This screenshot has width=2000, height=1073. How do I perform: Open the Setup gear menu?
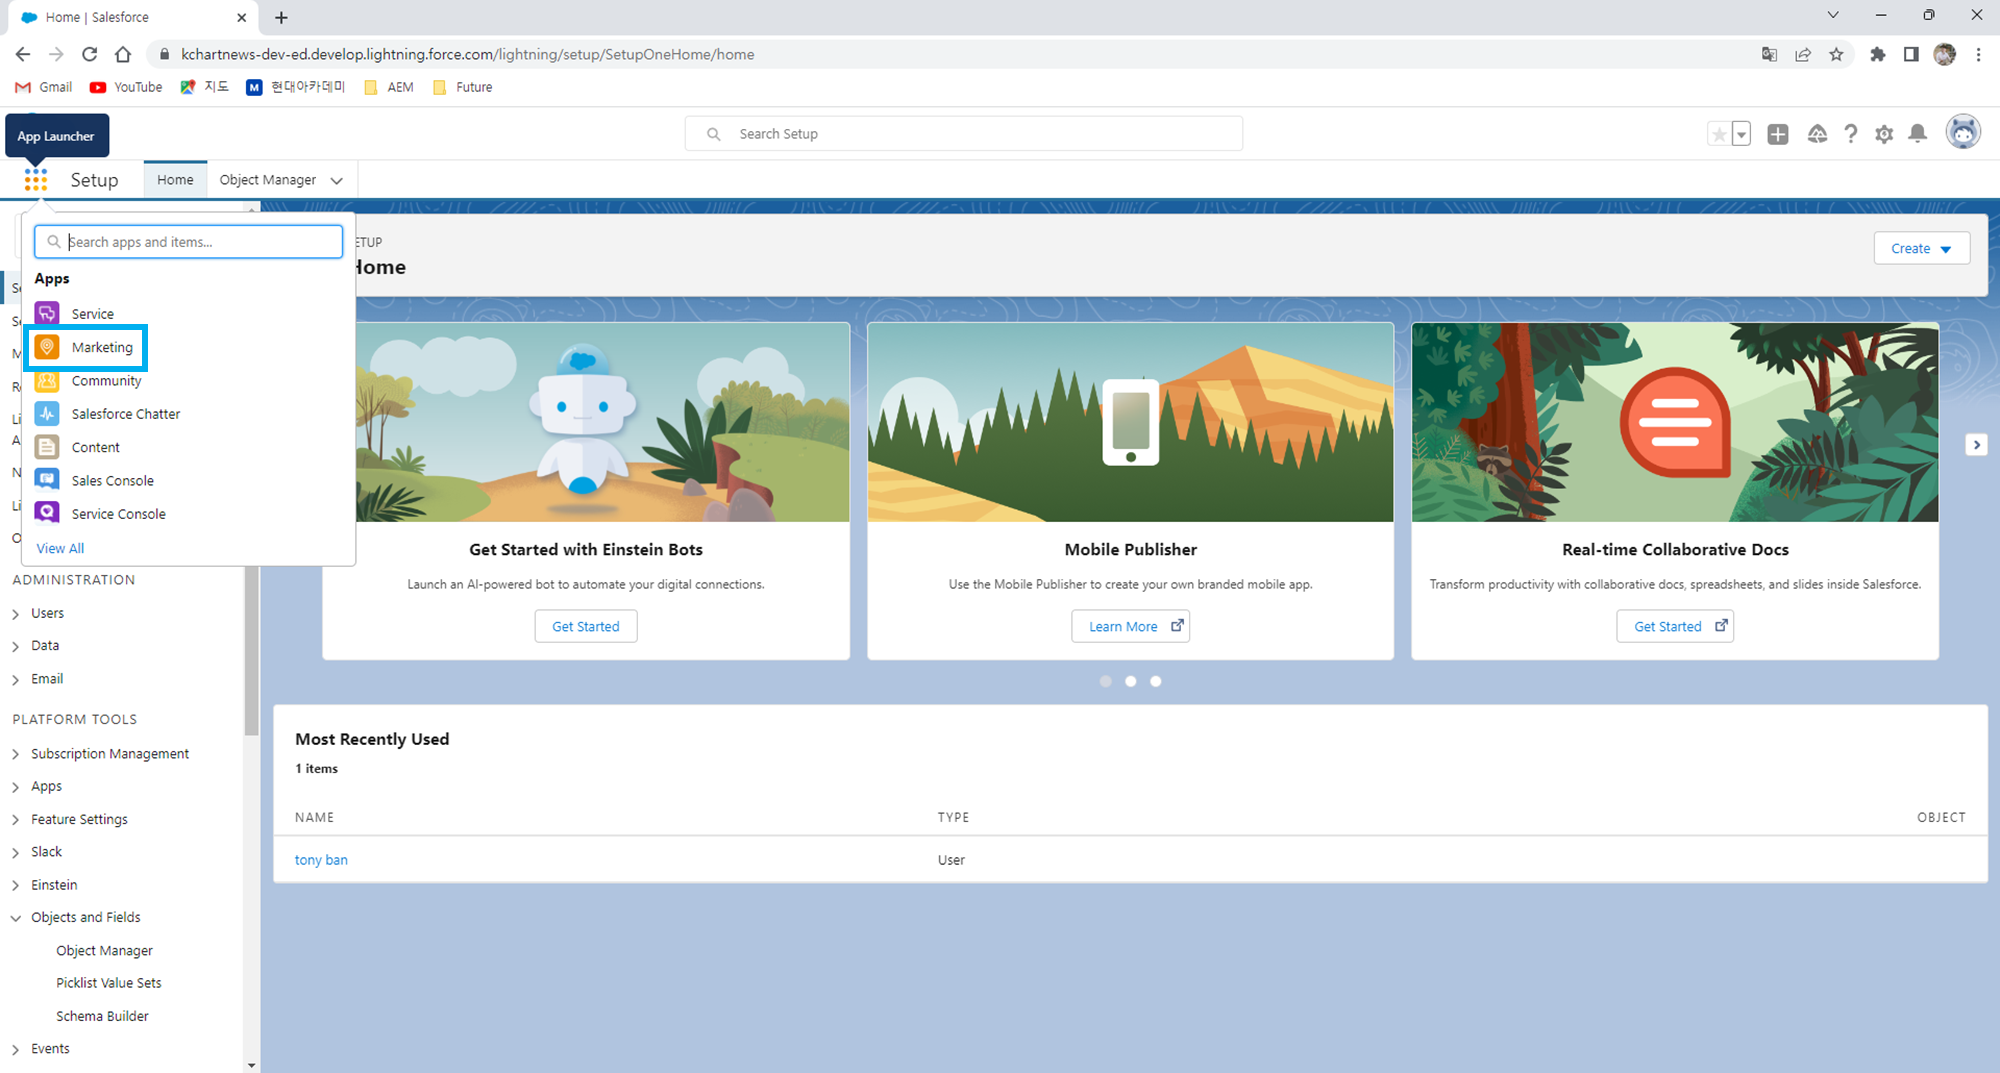1884,134
